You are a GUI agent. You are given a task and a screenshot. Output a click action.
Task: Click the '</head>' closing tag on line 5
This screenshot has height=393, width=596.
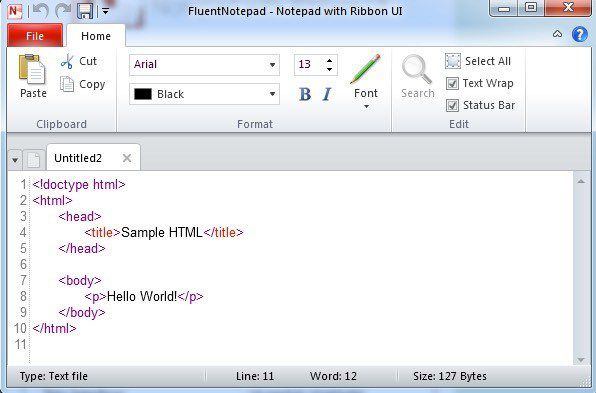click(82, 249)
